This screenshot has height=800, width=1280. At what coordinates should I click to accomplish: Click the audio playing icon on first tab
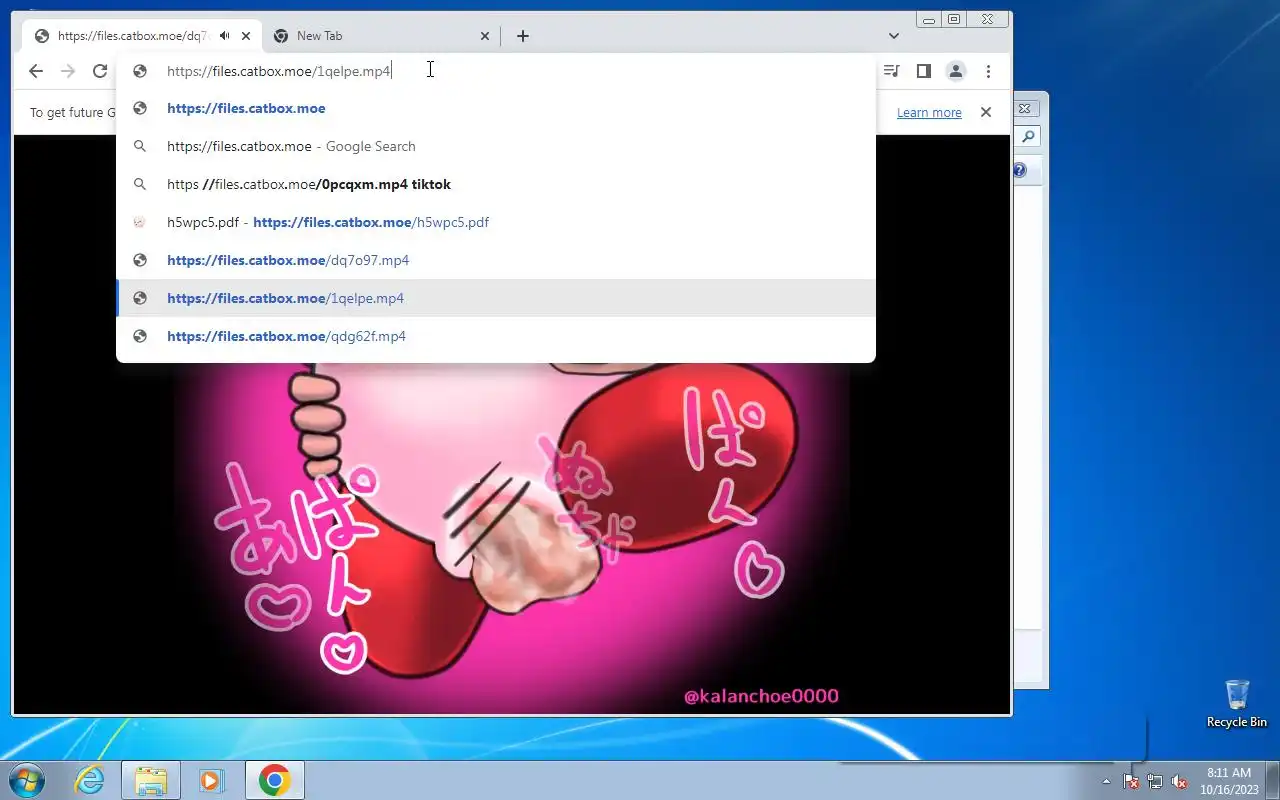(x=225, y=36)
